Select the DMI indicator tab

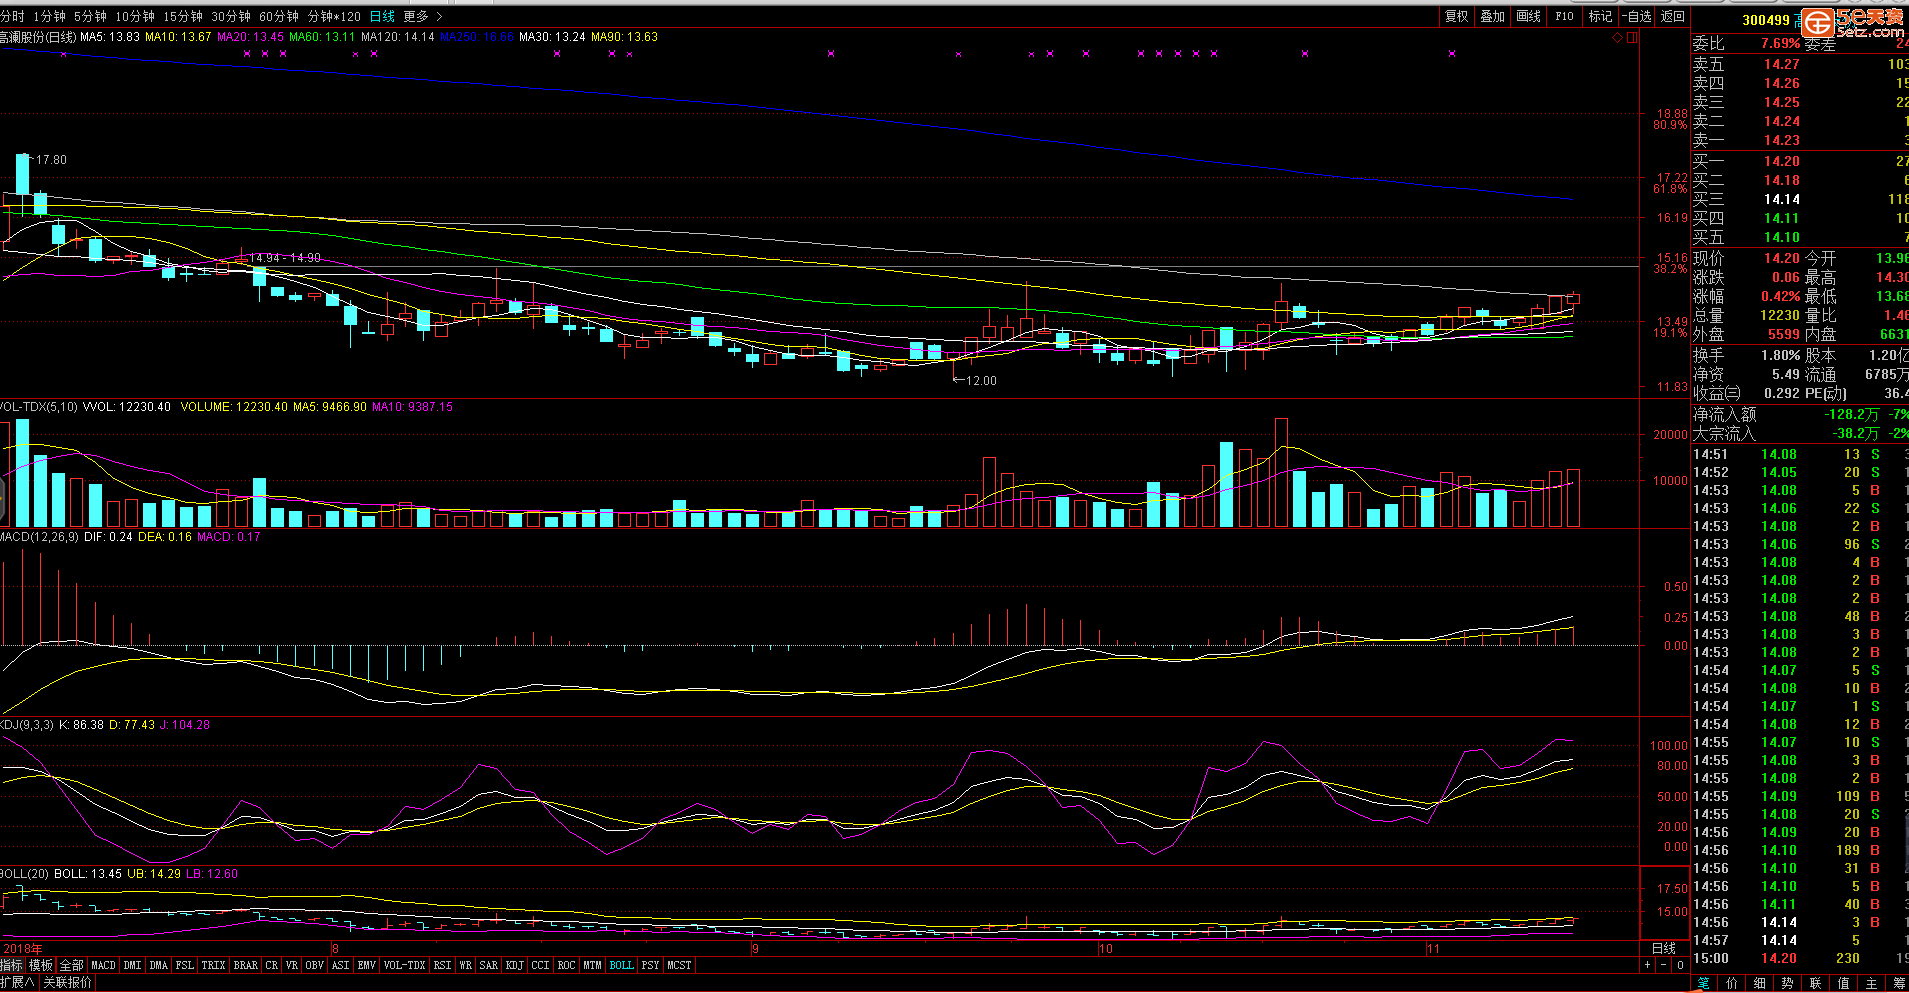click(132, 965)
